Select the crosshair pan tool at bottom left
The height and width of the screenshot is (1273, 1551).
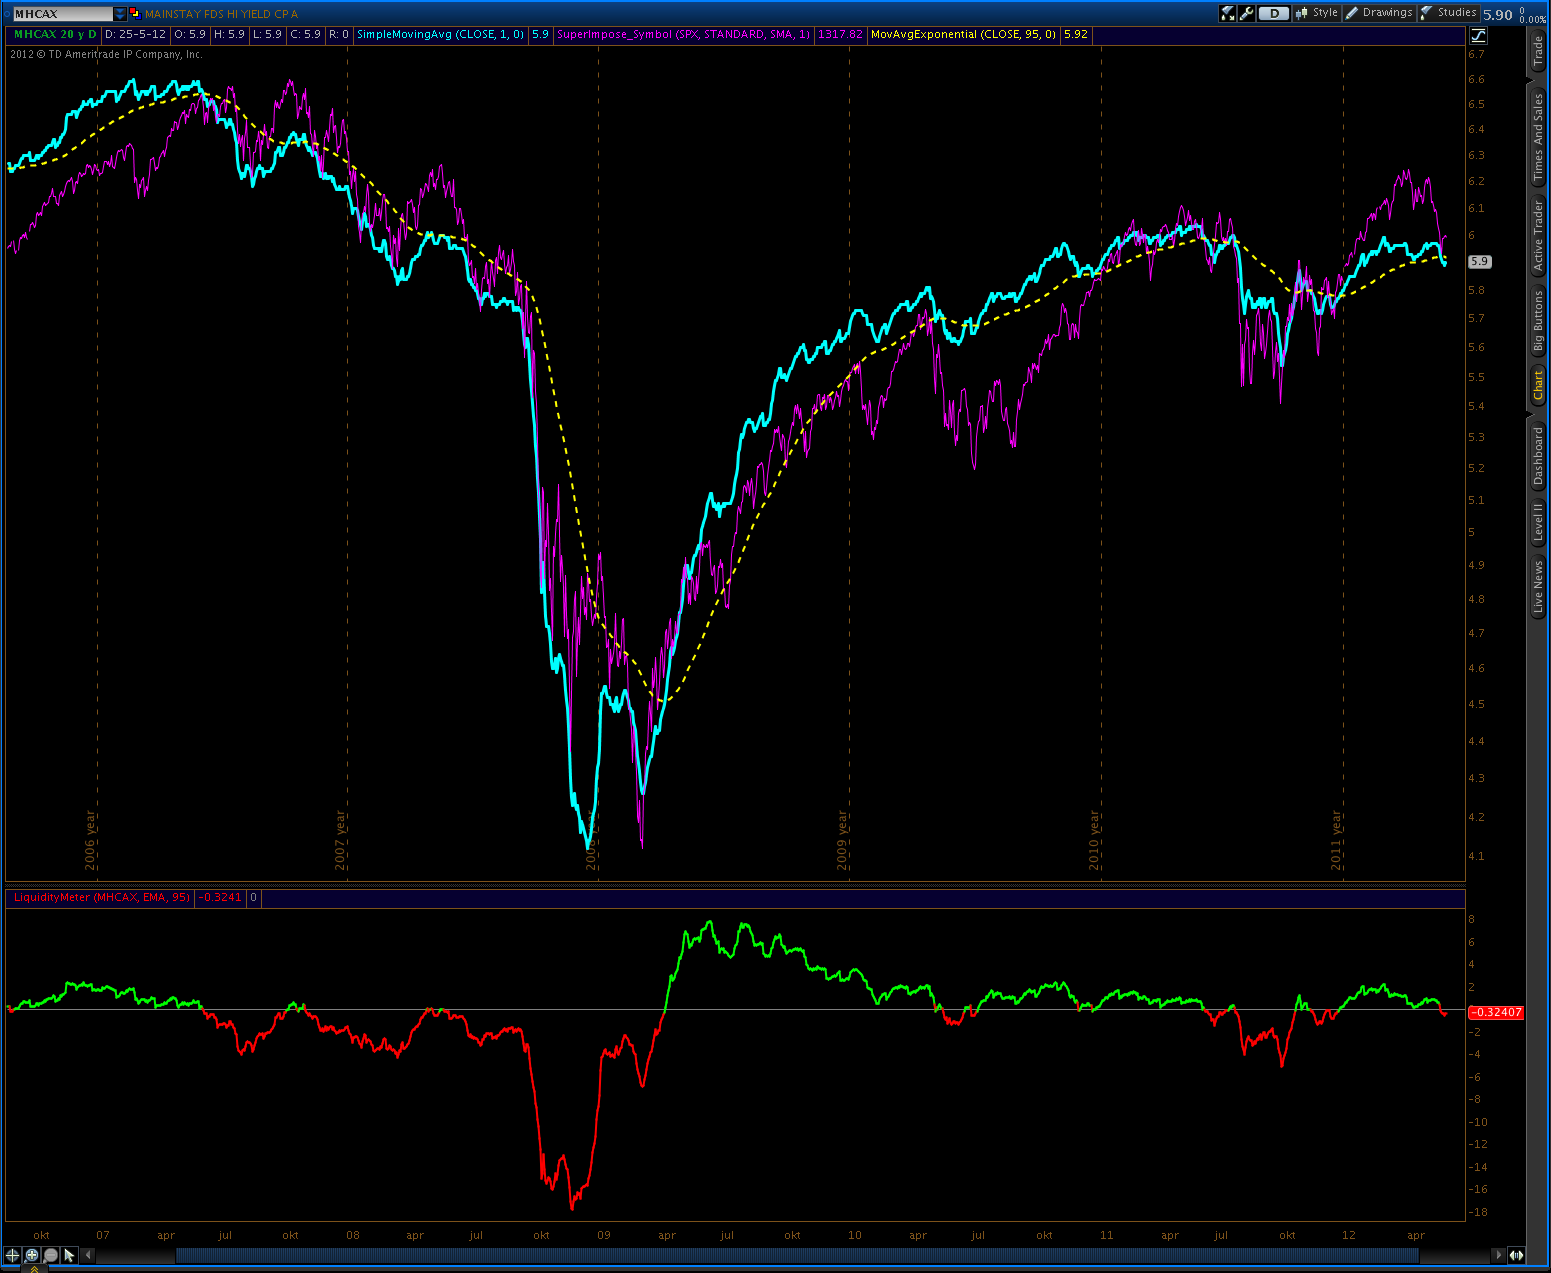(x=12, y=1255)
